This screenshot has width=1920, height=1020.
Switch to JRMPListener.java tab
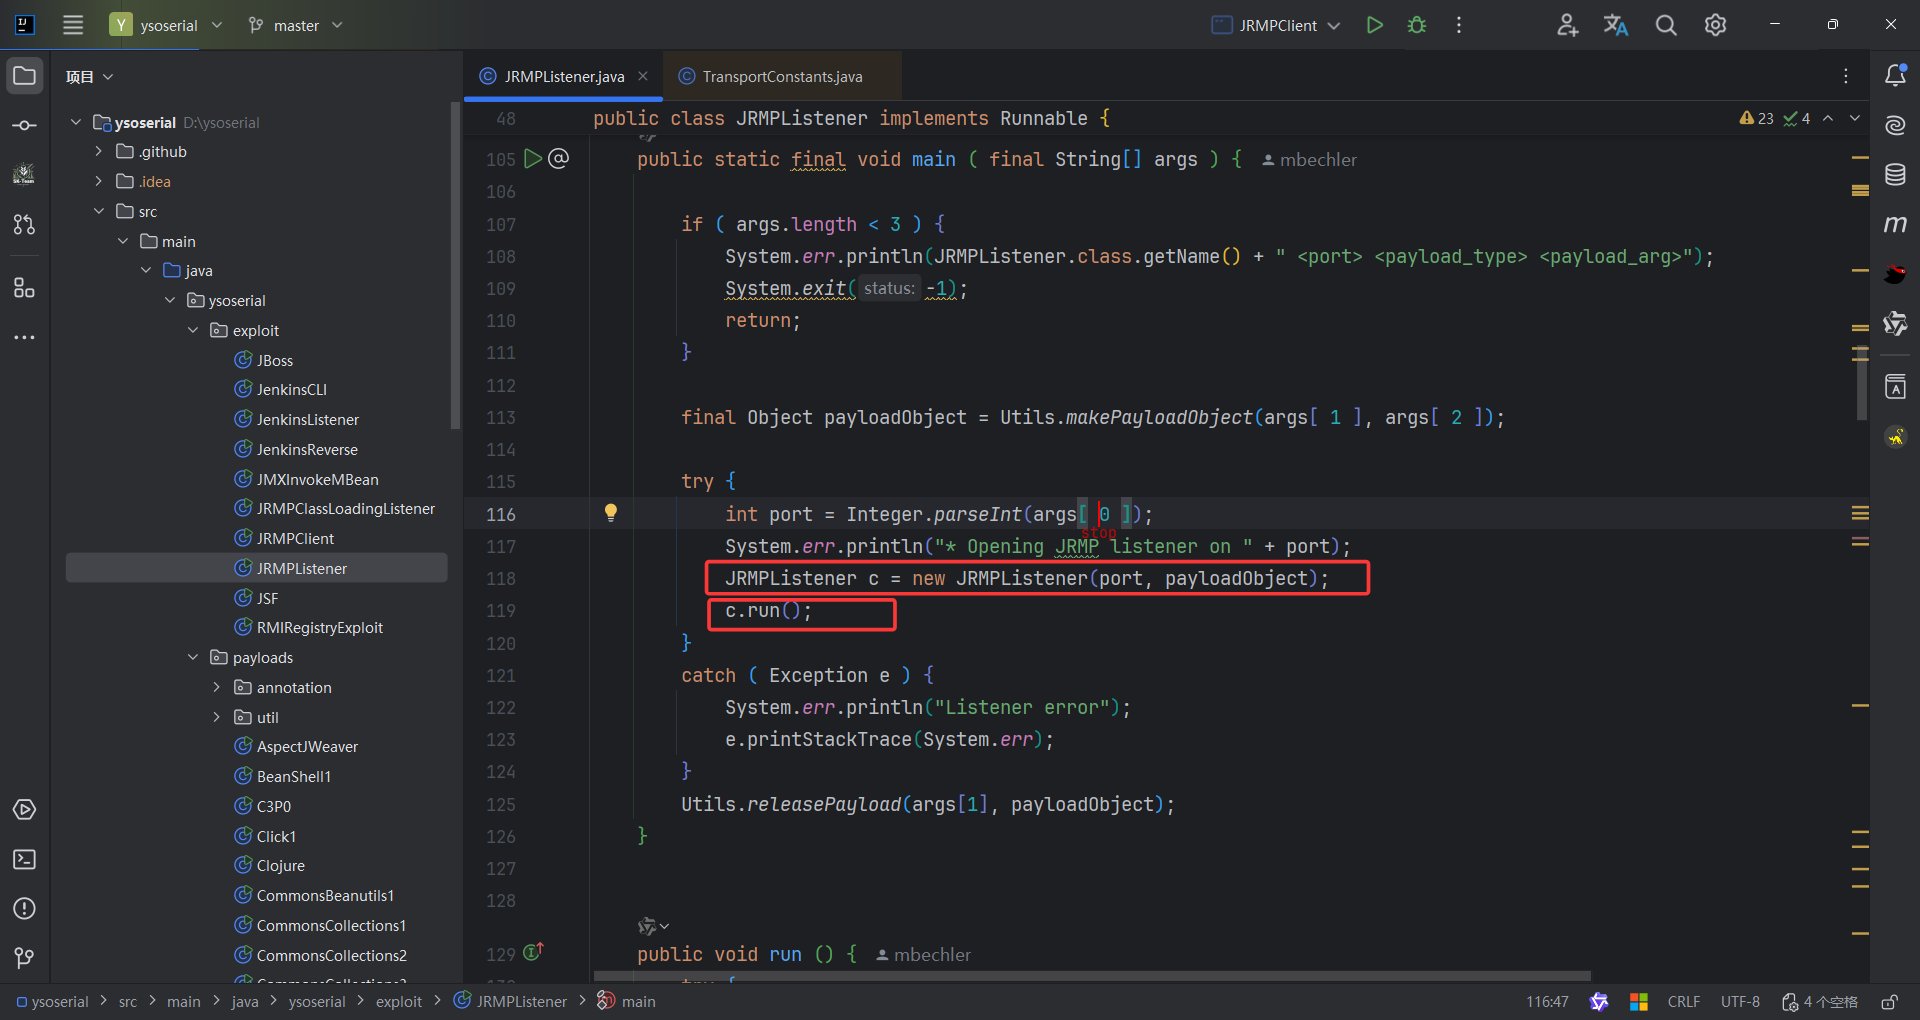(x=564, y=77)
